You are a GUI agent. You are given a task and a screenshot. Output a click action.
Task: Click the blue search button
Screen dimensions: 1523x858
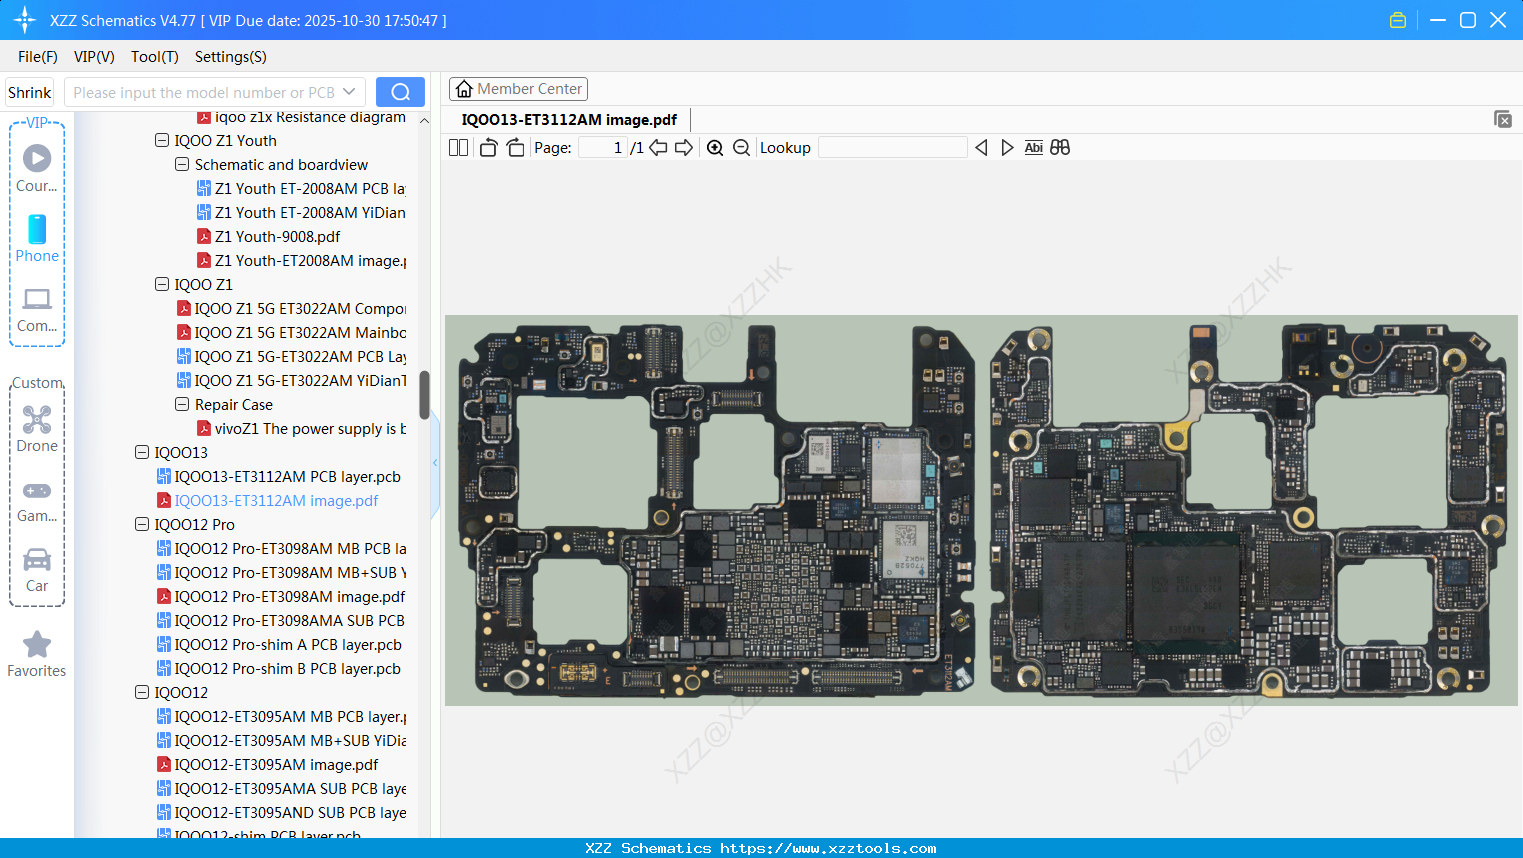(x=400, y=92)
